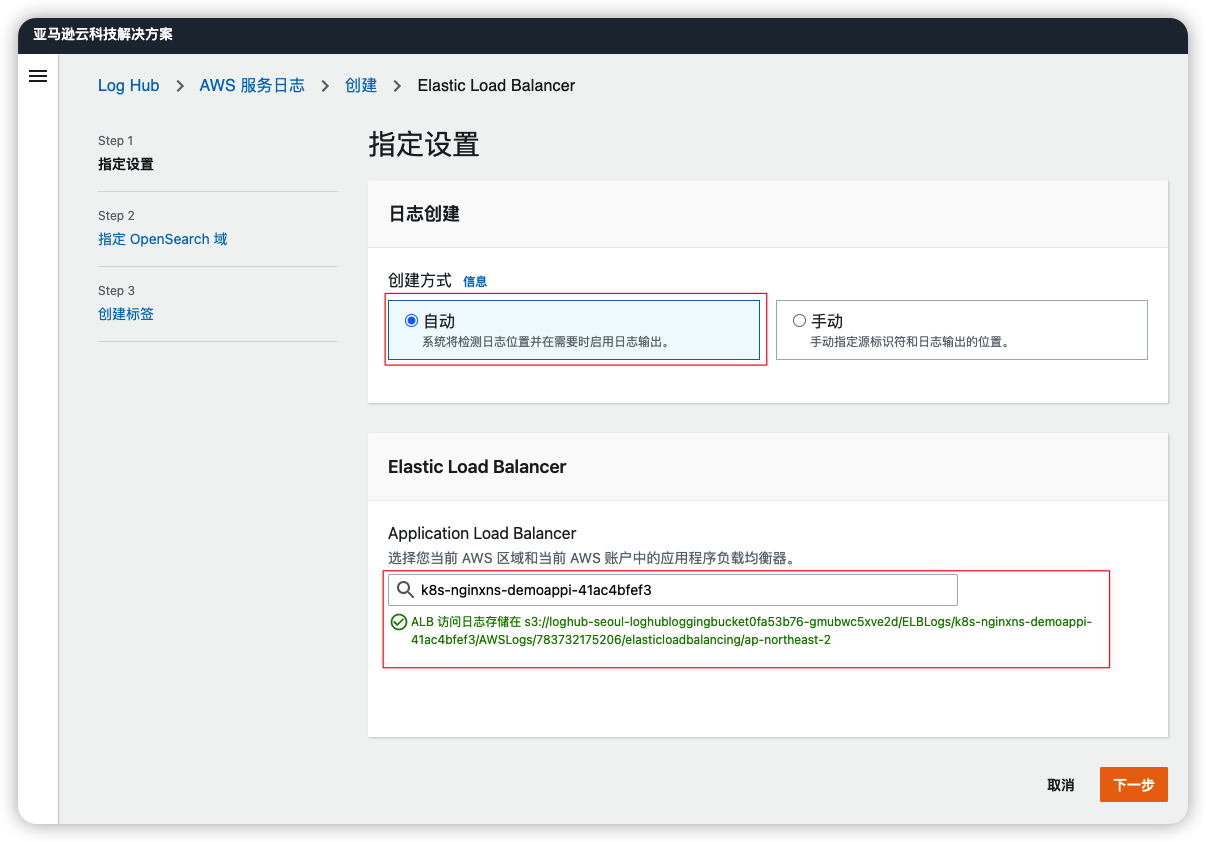Open the 创建 breadcrumb link
Image resolution: width=1206 pixels, height=842 pixels.
click(361, 86)
